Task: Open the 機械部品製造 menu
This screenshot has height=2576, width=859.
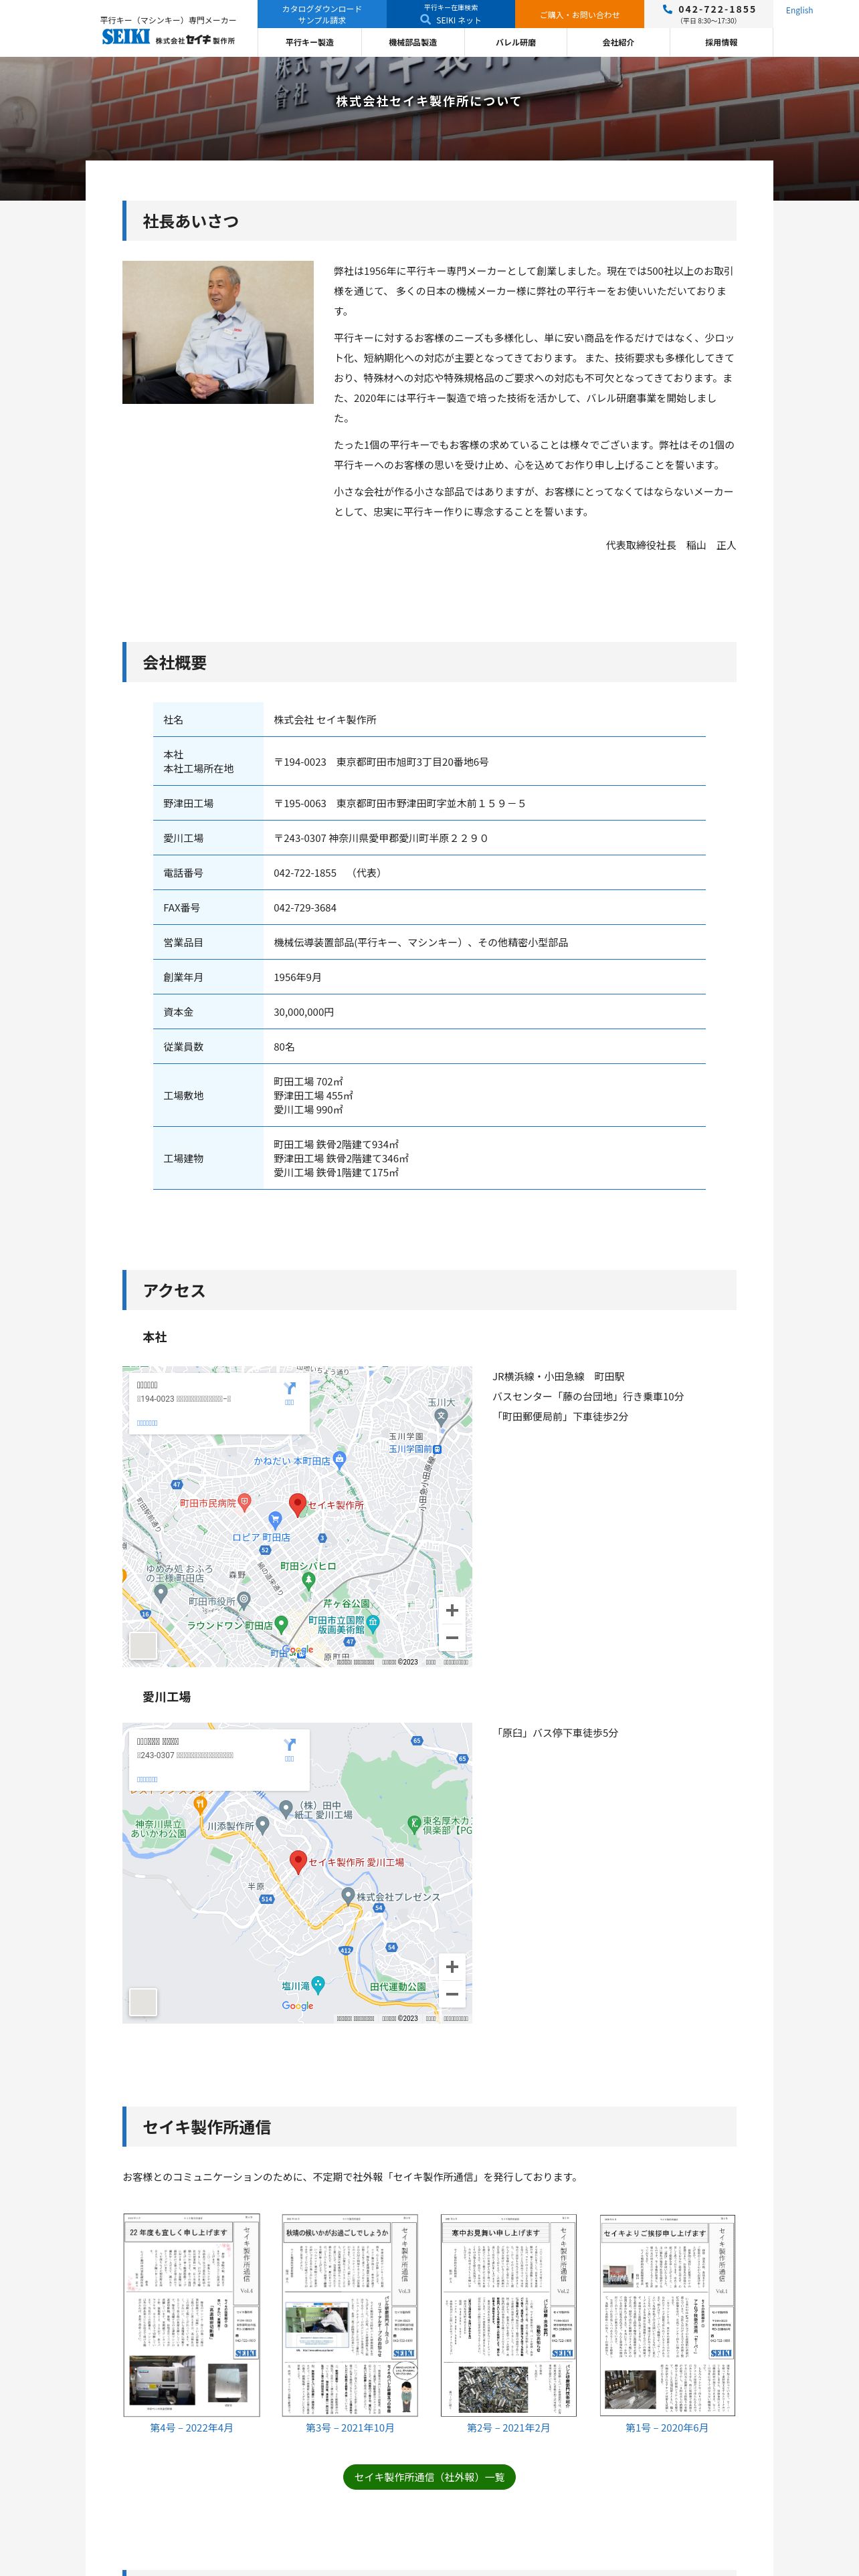Action: click(412, 43)
